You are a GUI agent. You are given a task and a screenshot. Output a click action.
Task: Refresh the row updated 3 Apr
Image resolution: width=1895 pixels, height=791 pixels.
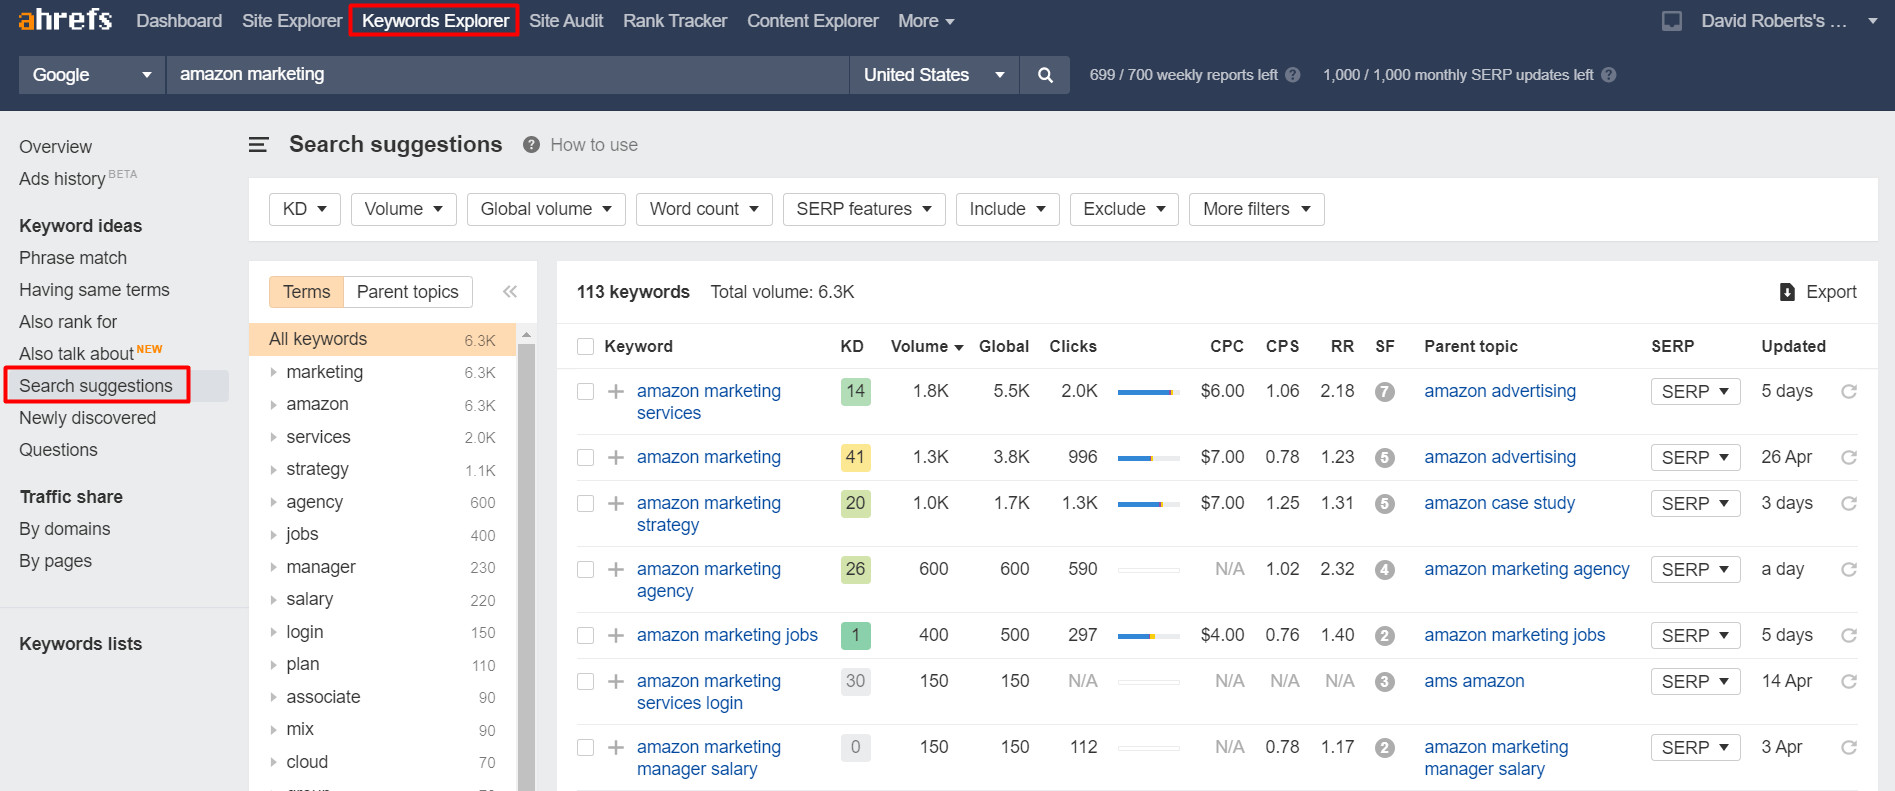coord(1849,747)
